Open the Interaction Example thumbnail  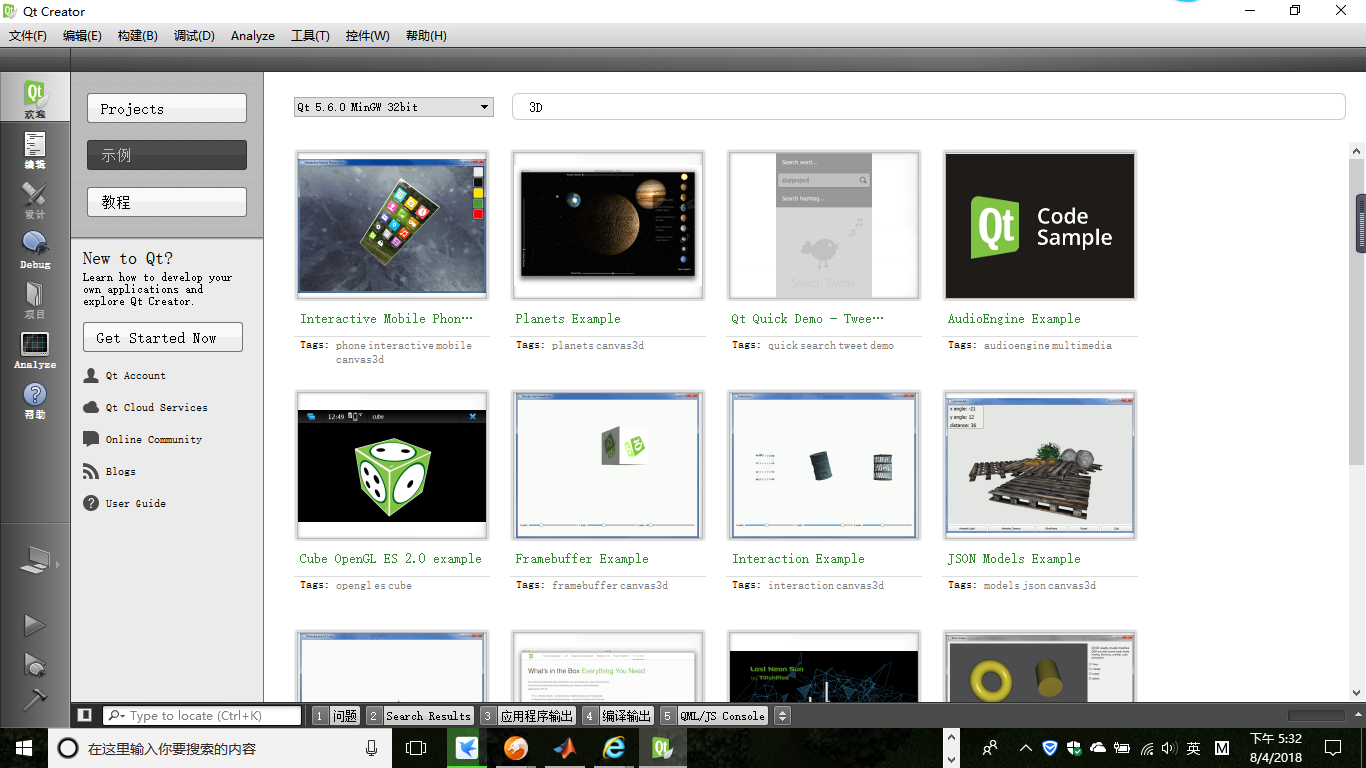(x=824, y=465)
